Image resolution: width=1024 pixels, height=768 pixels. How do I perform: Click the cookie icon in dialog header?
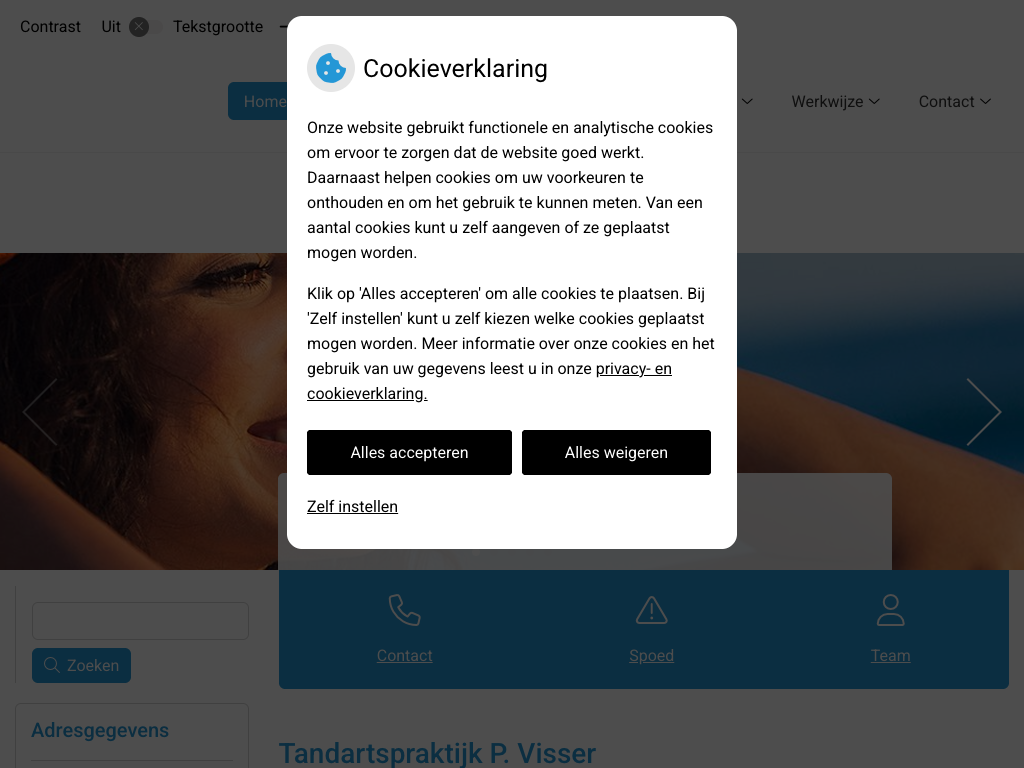(x=330, y=68)
